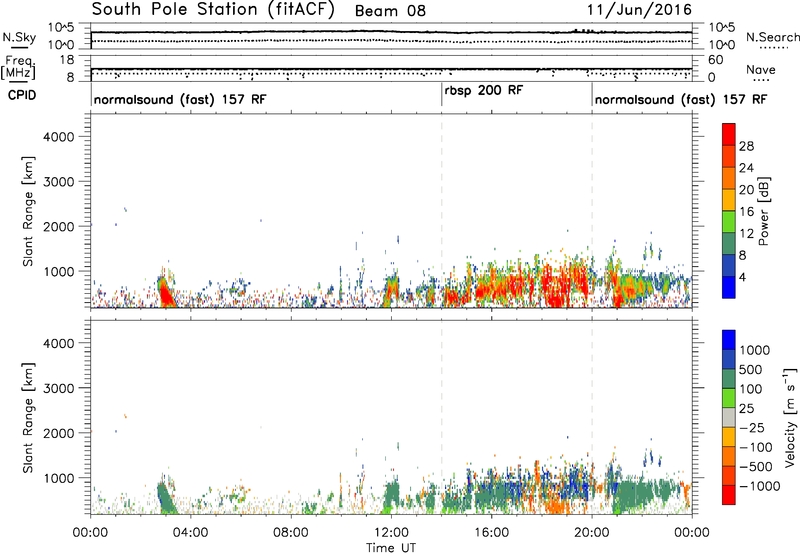The height and width of the screenshot is (554, 800).
Task: Click the "Time UT" axis title
Action: click(x=391, y=547)
